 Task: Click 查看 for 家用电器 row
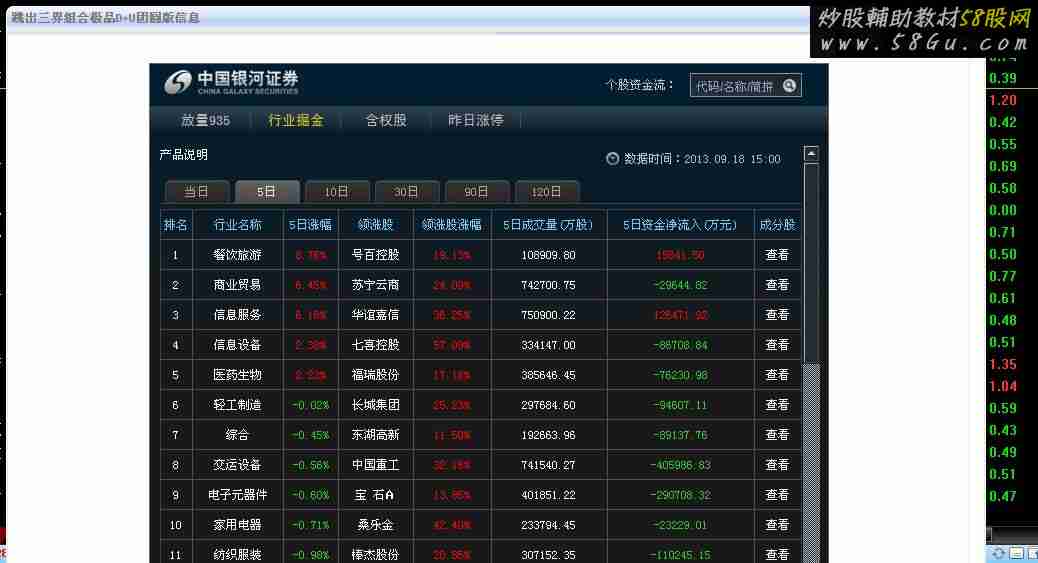click(777, 525)
